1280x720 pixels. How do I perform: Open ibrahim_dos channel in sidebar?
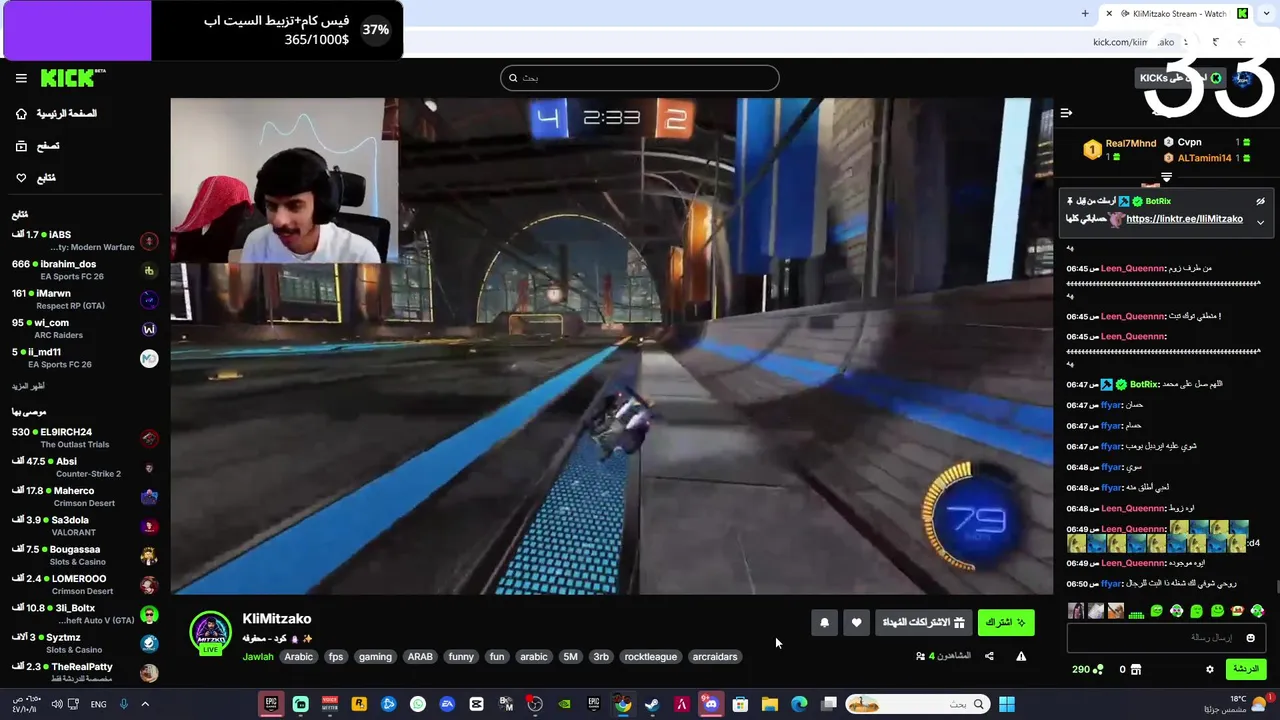click(x=85, y=270)
